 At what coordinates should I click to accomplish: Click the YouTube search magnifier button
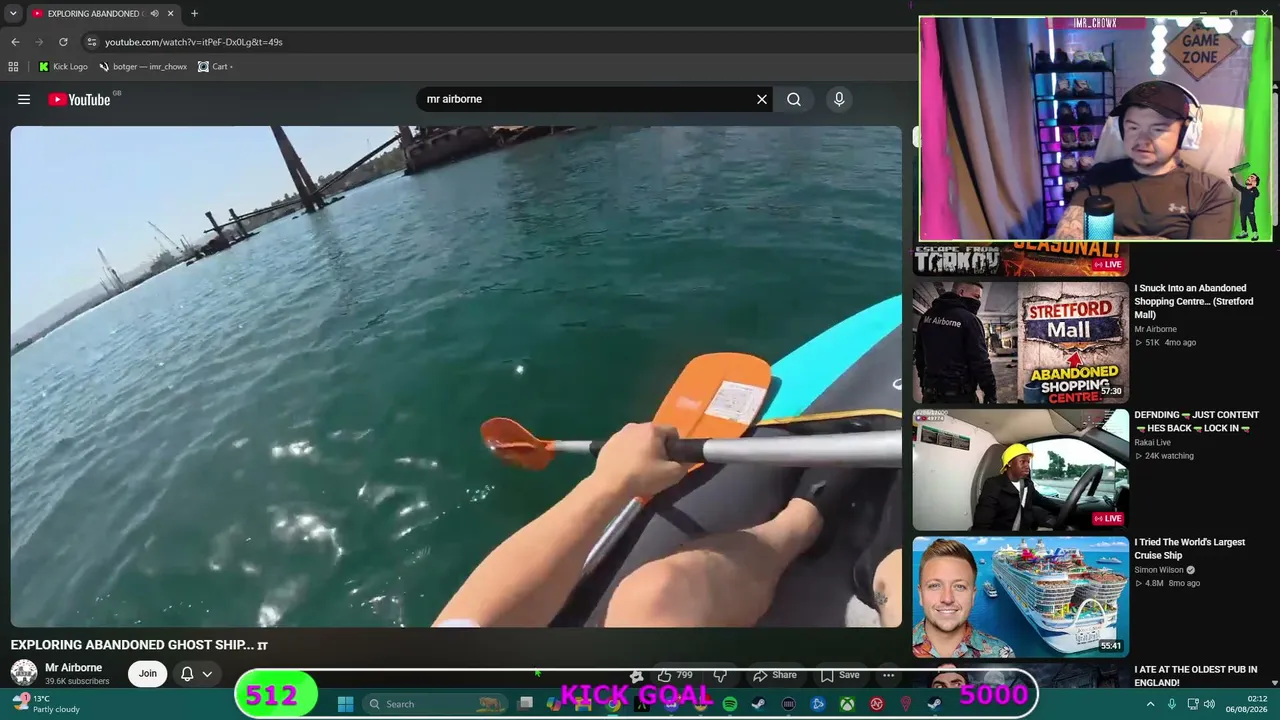794,99
